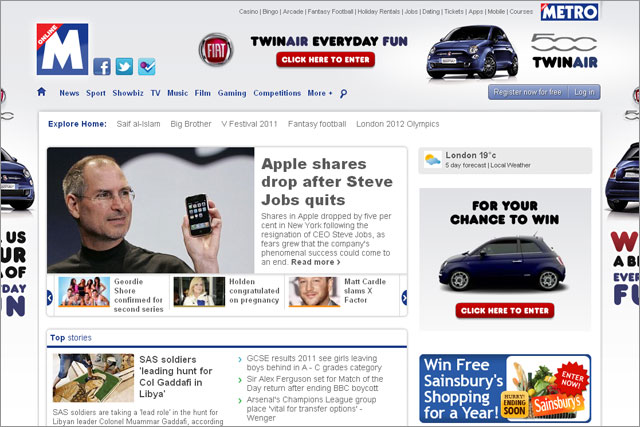640x427 pixels.
Task: Click Jobs link in top bar
Action: click(411, 11)
